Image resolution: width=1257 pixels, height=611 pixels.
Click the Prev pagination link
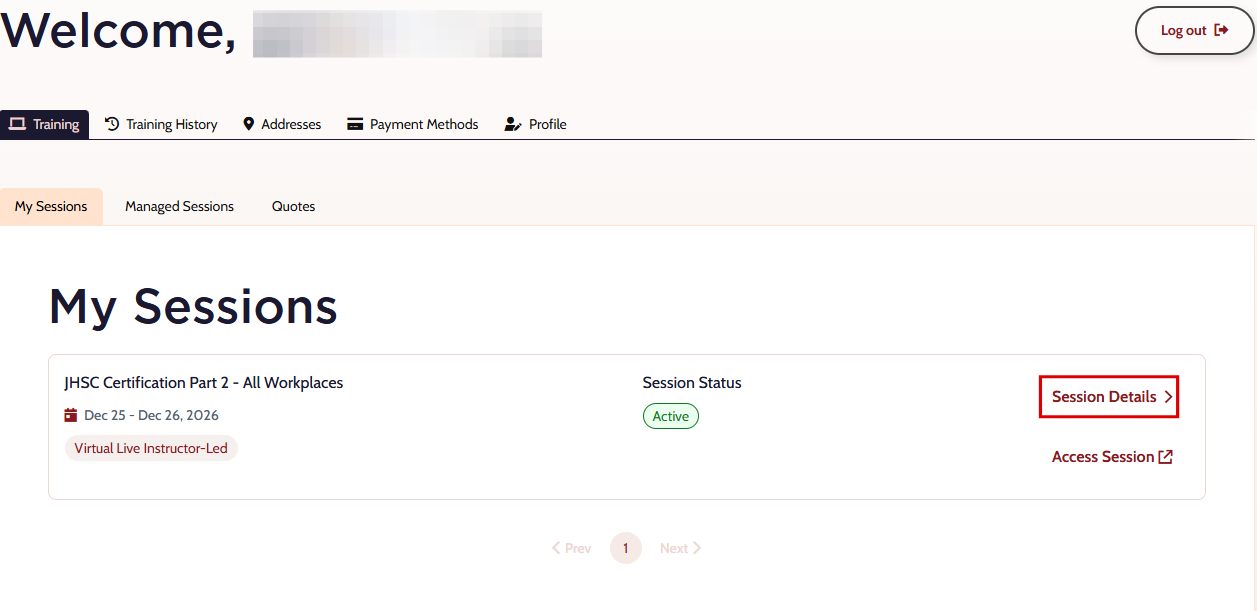click(572, 548)
